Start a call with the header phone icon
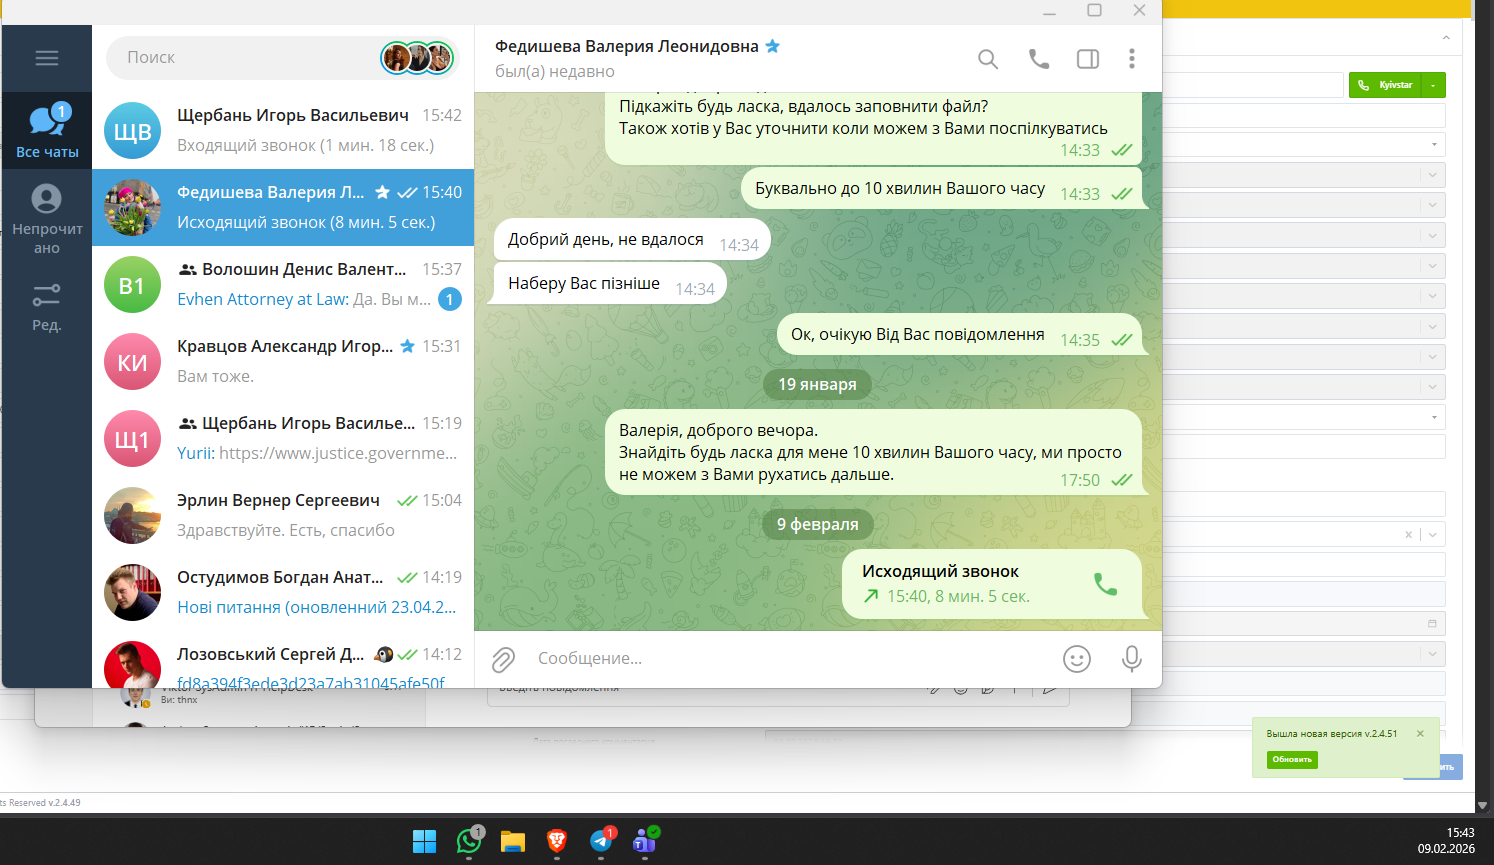Image resolution: width=1494 pixels, height=865 pixels. click(x=1039, y=59)
